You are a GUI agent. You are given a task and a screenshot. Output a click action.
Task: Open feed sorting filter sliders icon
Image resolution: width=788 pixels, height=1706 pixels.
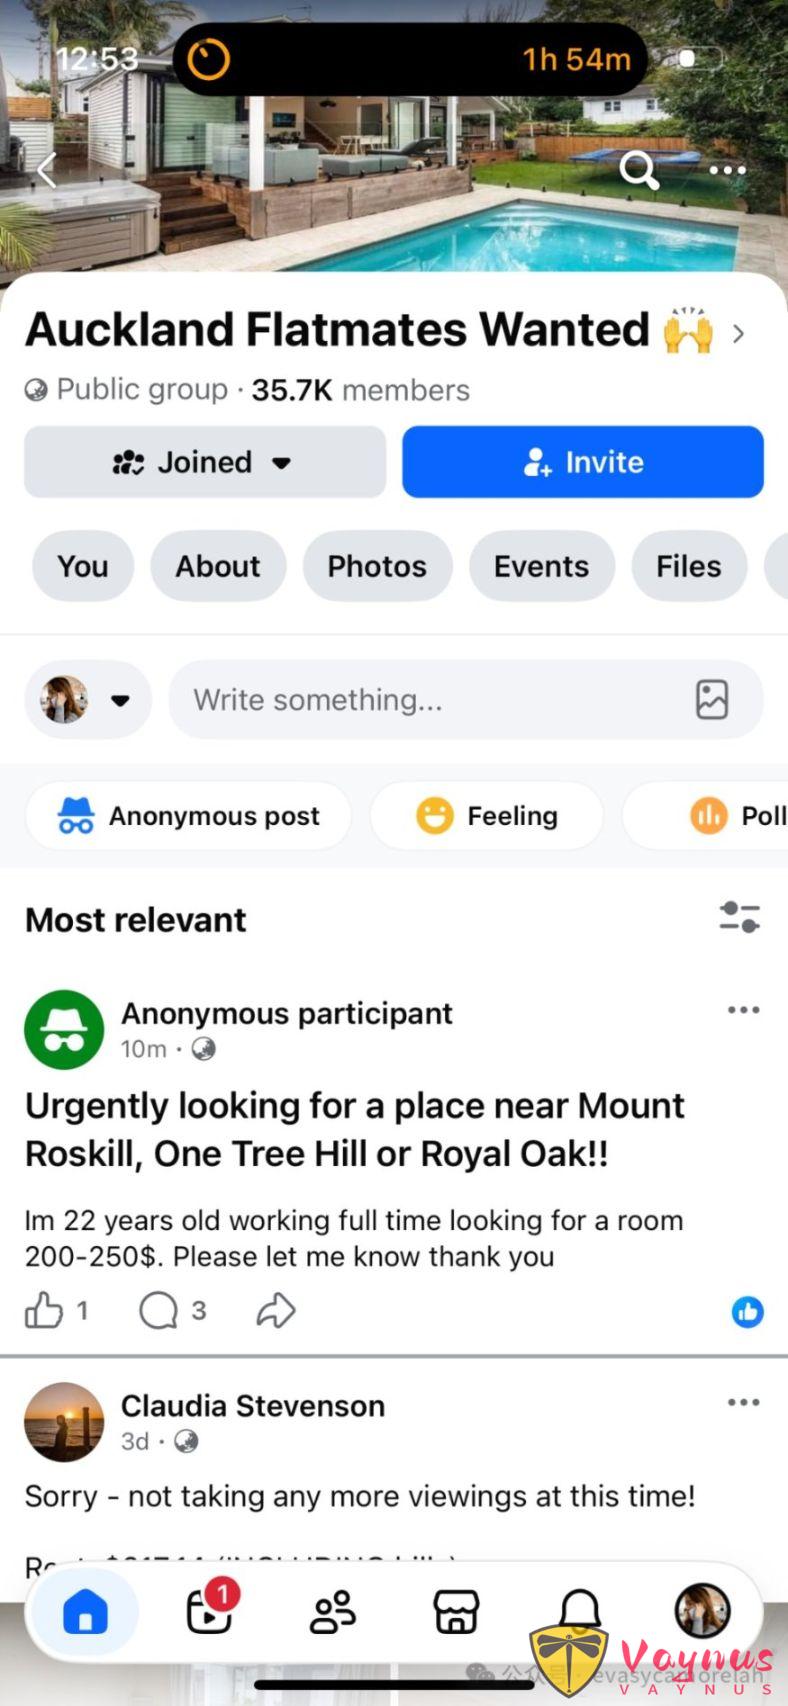tap(739, 917)
